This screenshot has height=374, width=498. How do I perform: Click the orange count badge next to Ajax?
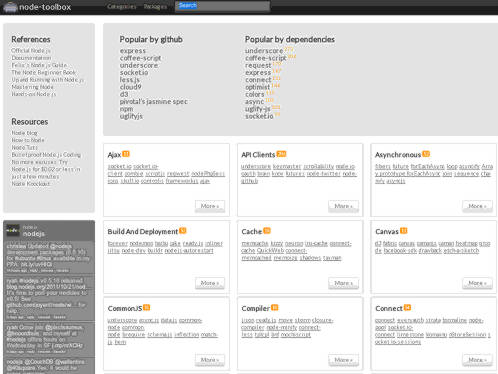(126, 154)
